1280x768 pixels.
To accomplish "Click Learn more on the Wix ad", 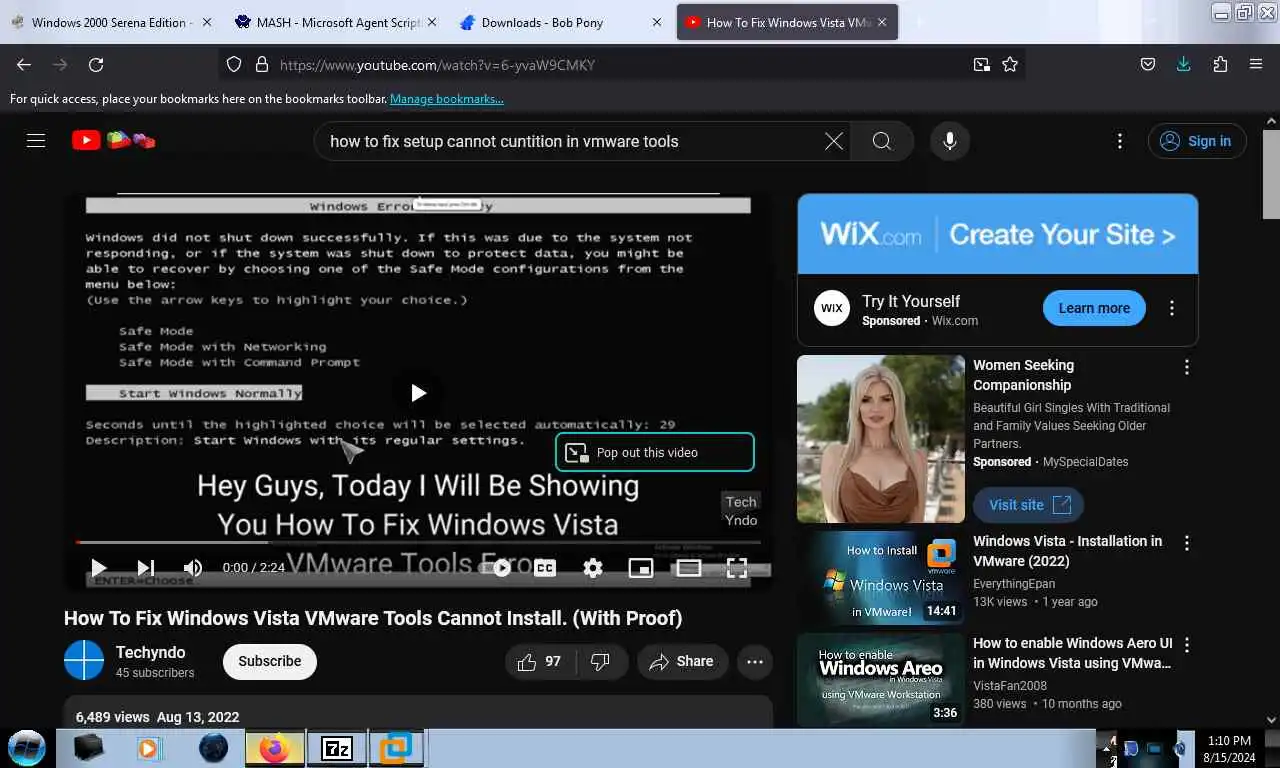I will 1094,308.
